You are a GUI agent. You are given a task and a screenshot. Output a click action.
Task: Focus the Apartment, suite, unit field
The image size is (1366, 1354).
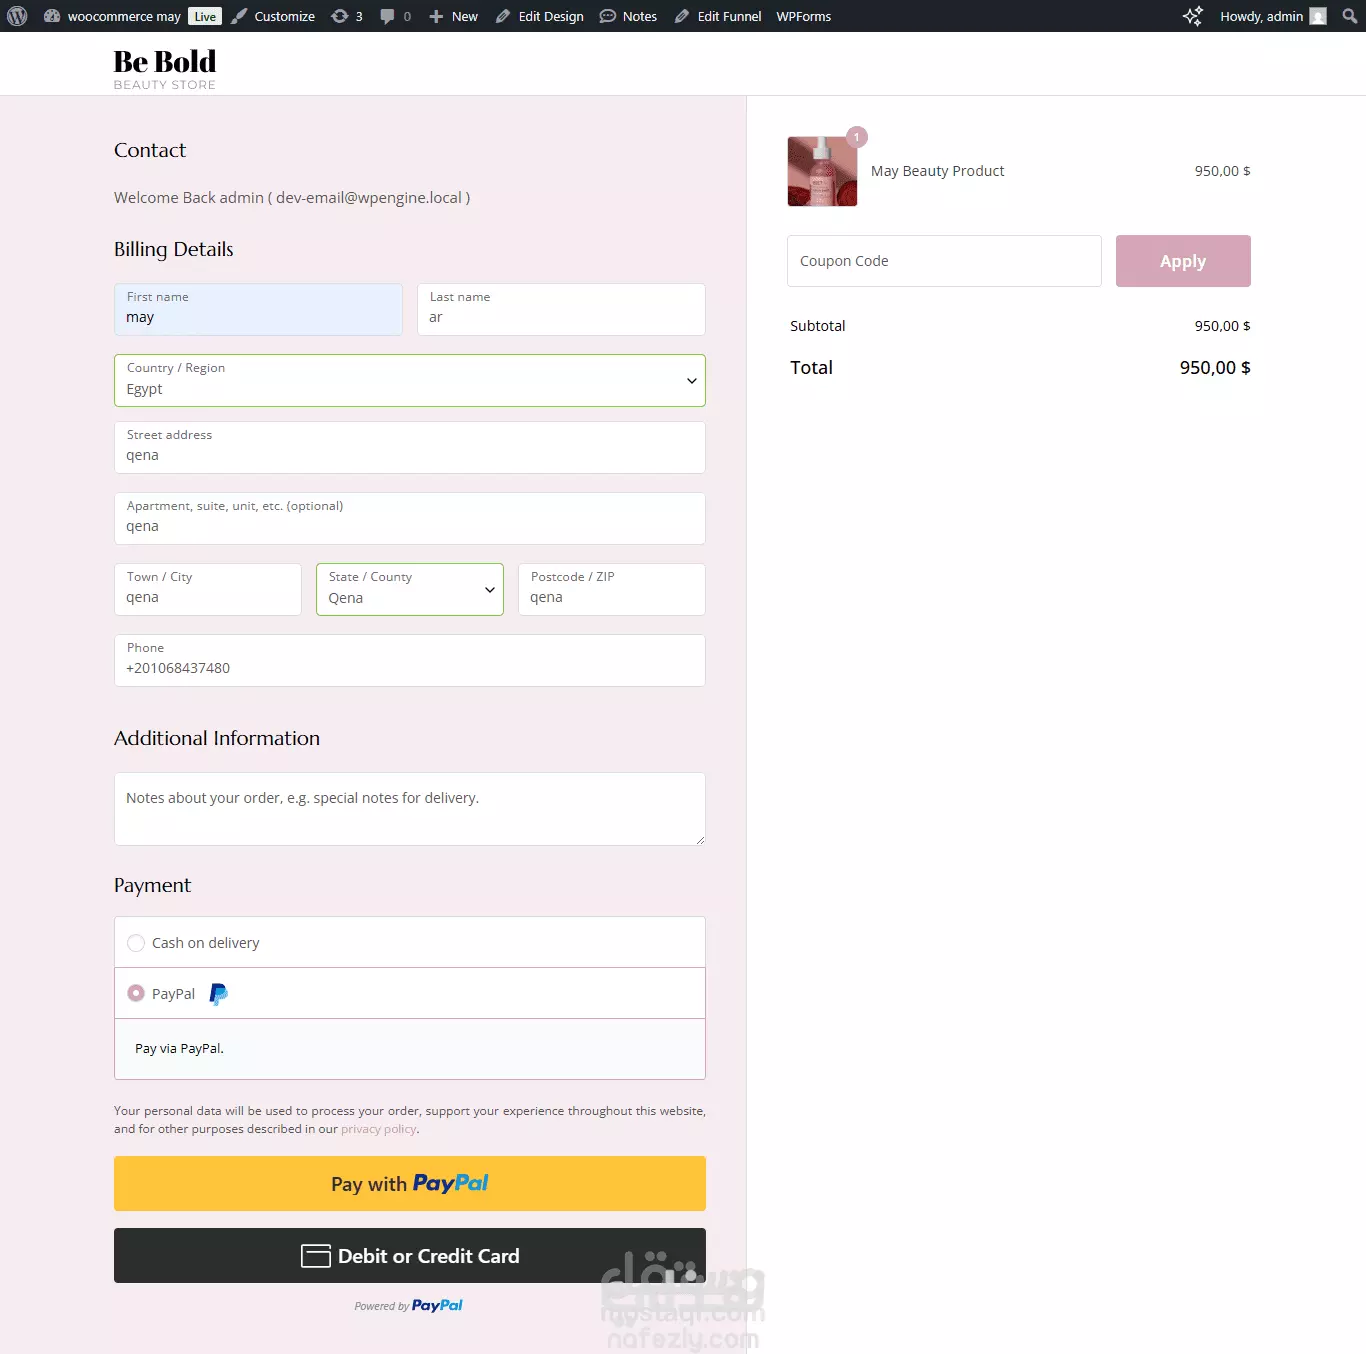(x=410, y=518)
